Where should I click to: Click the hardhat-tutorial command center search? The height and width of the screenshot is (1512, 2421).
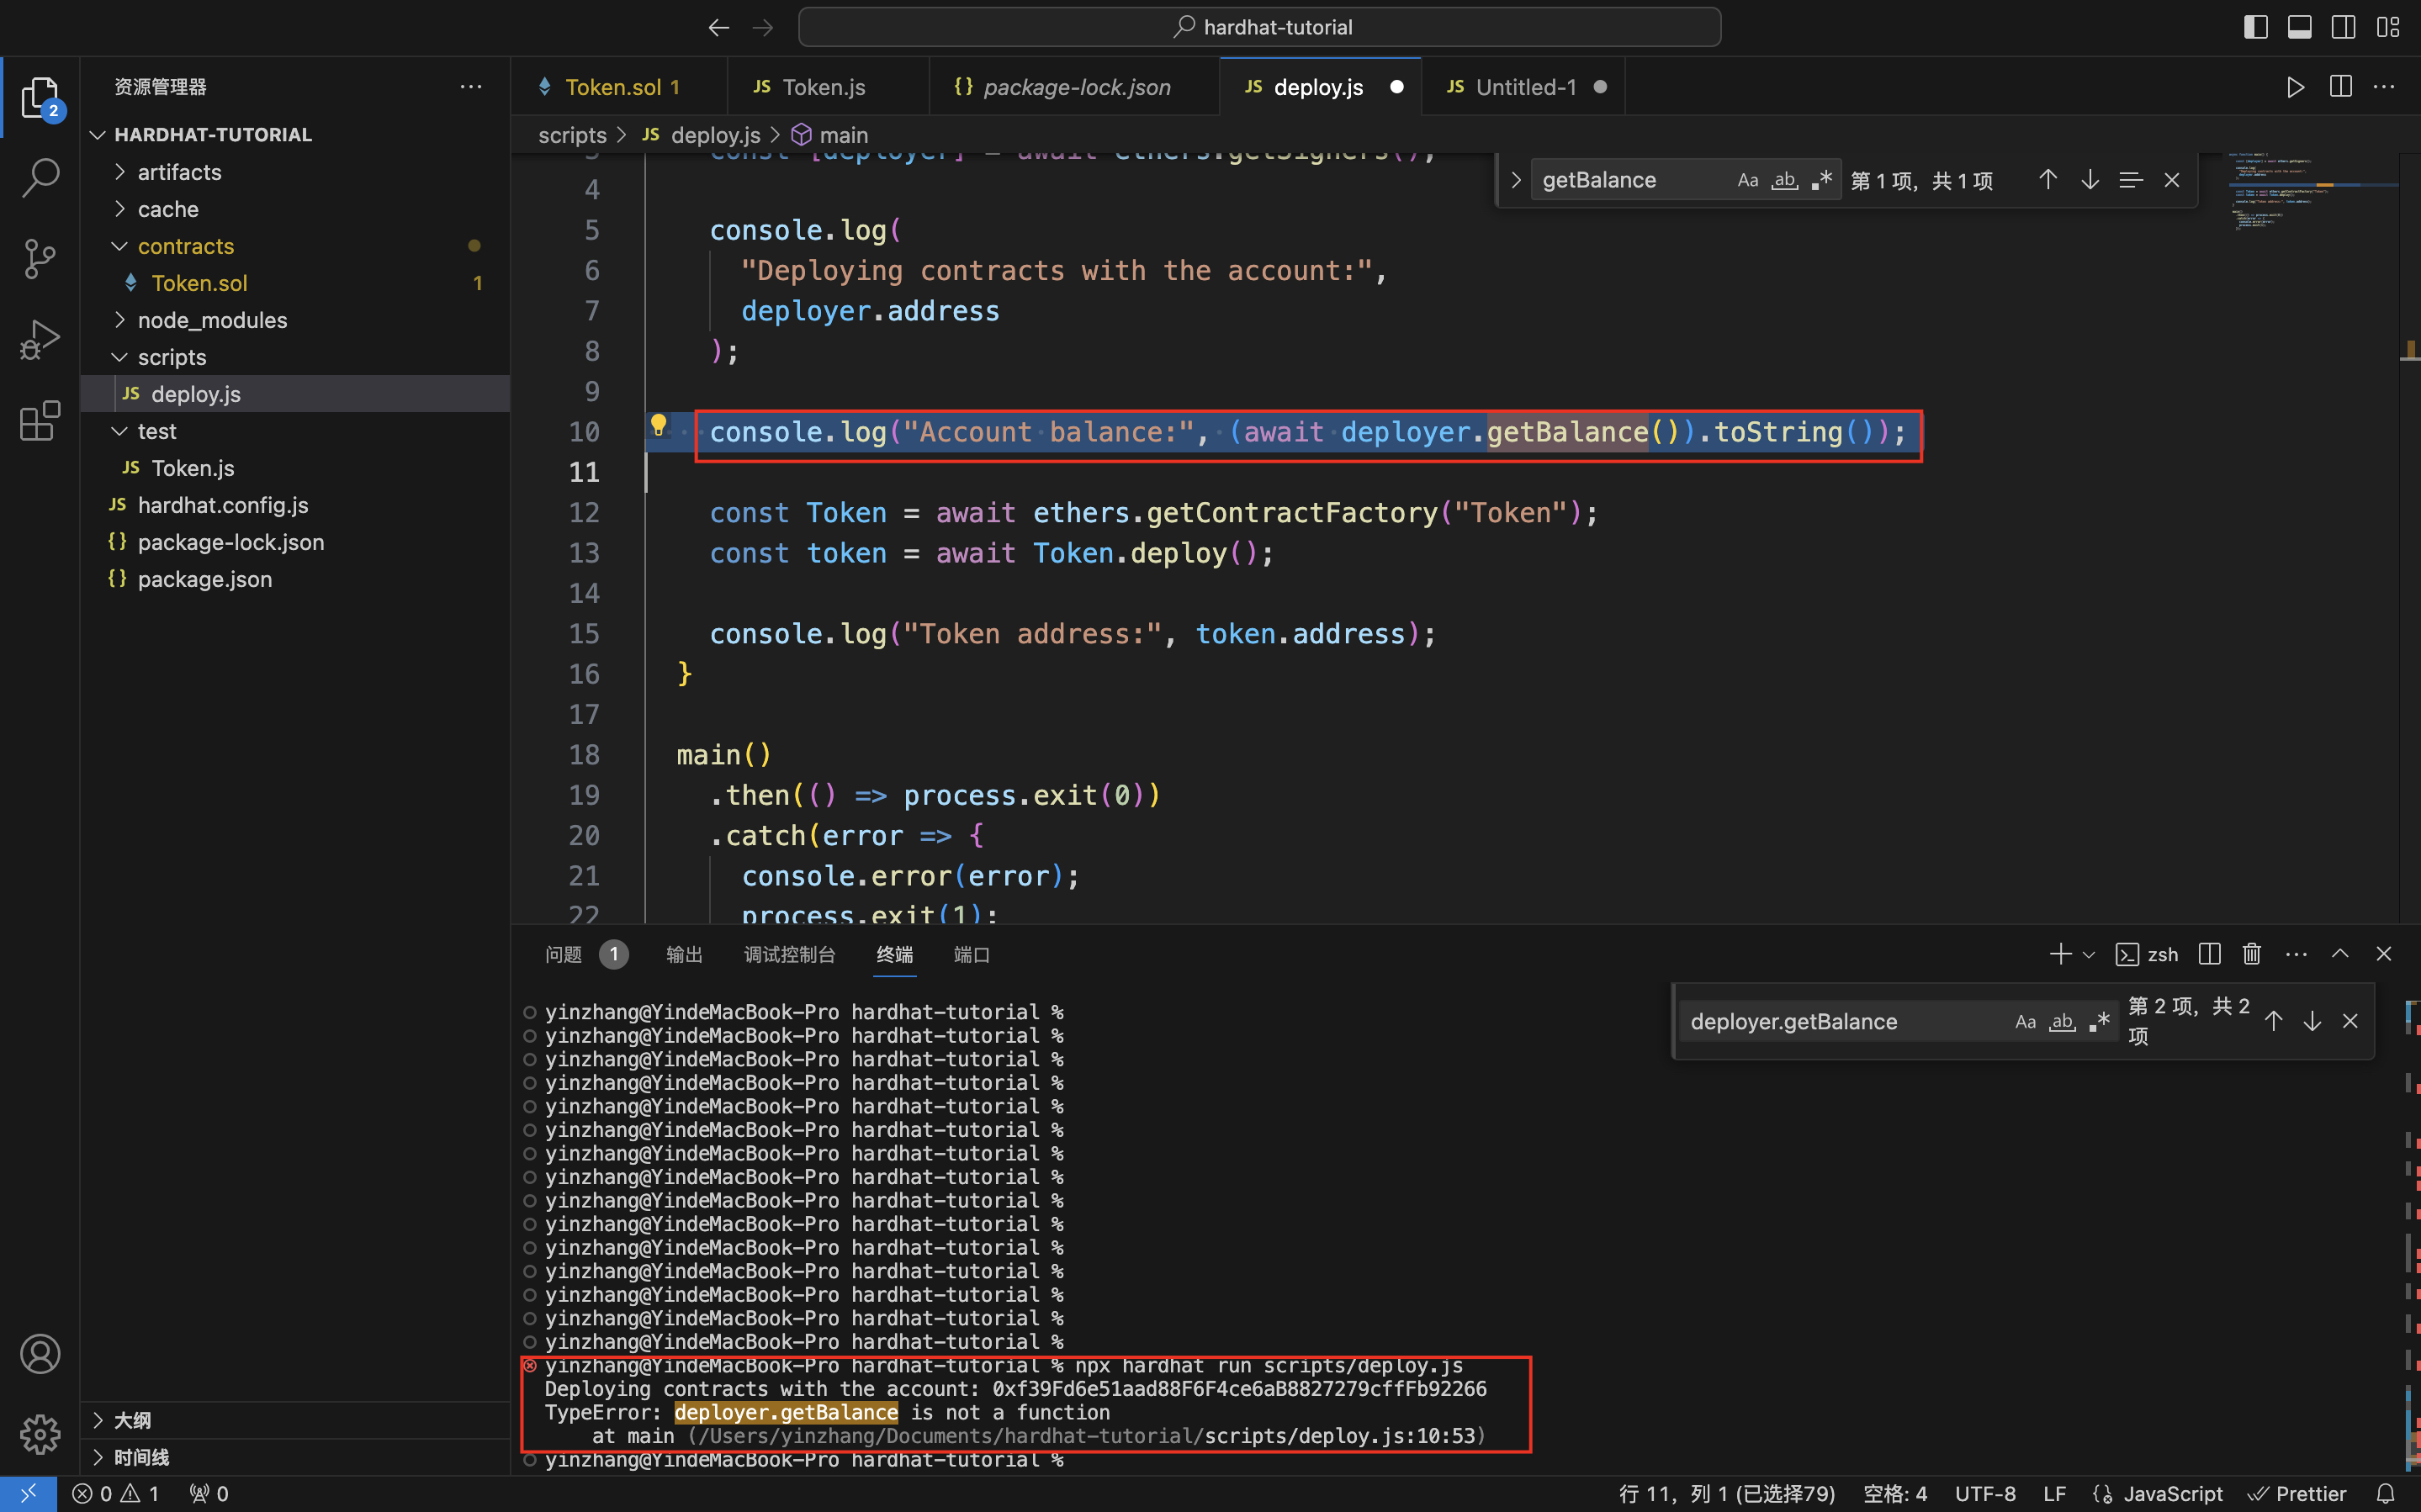[x=1259, y=27]
